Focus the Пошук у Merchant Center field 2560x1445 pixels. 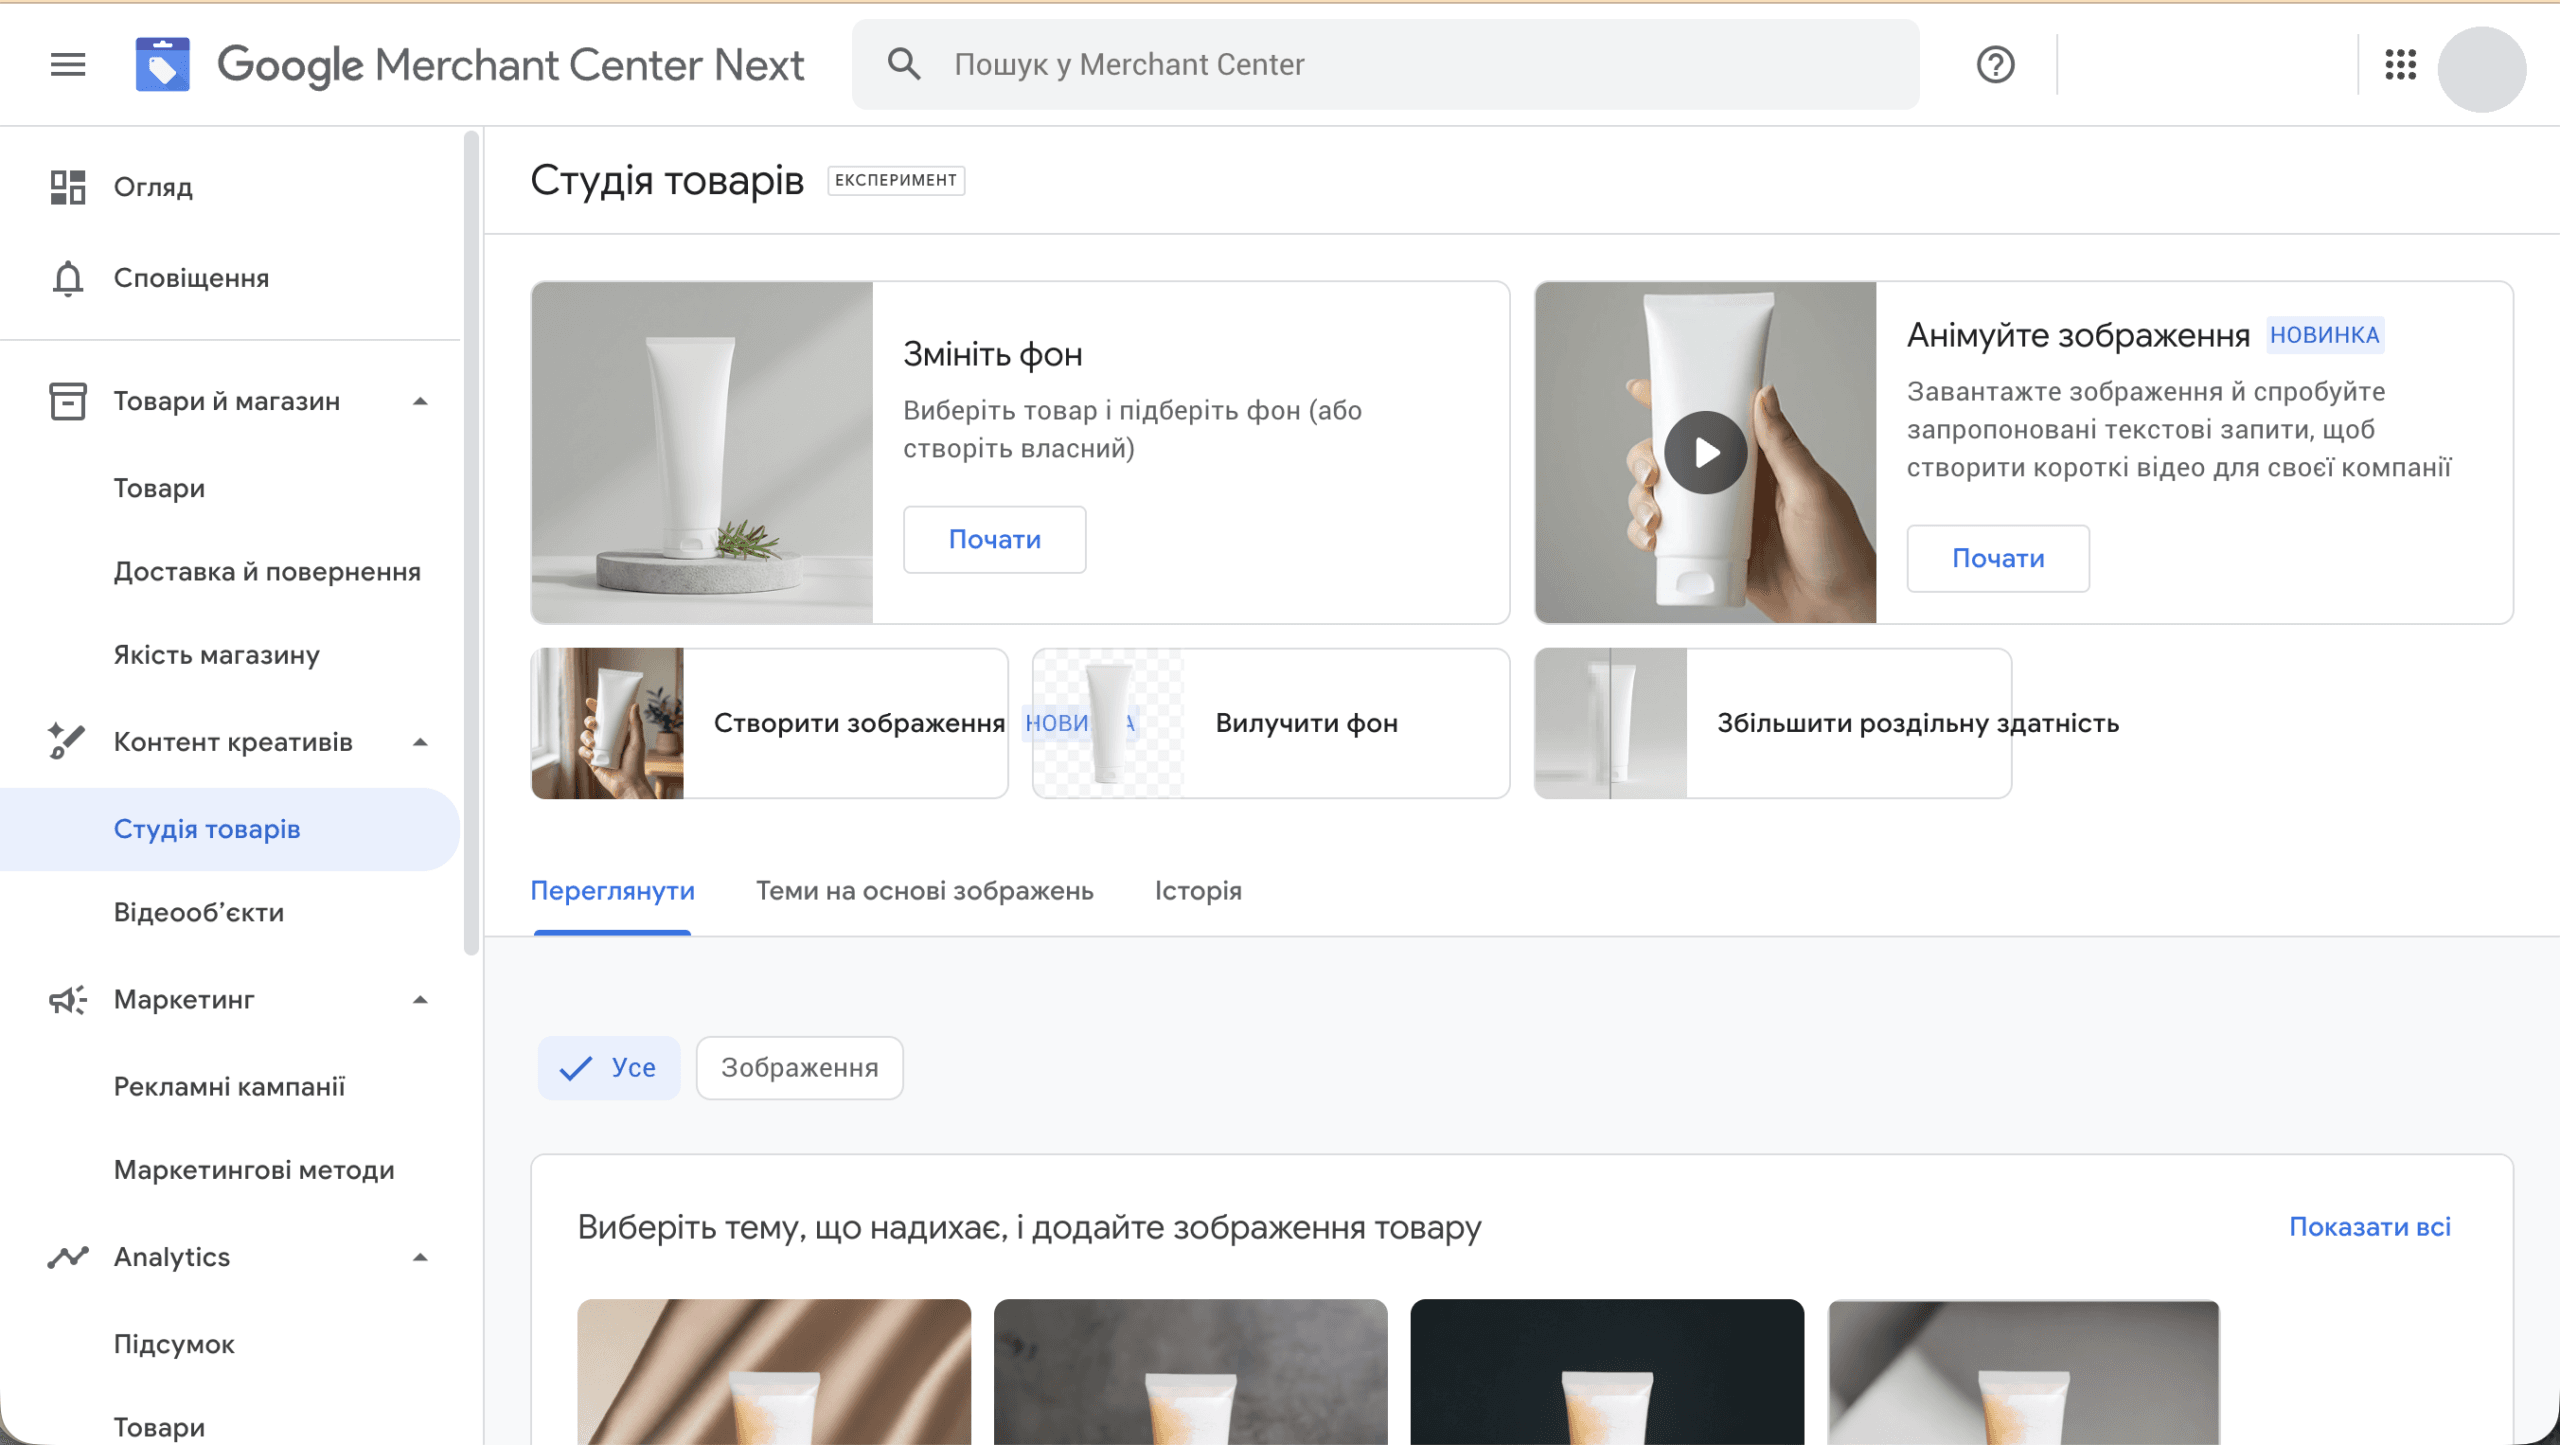coord(1385,65)
